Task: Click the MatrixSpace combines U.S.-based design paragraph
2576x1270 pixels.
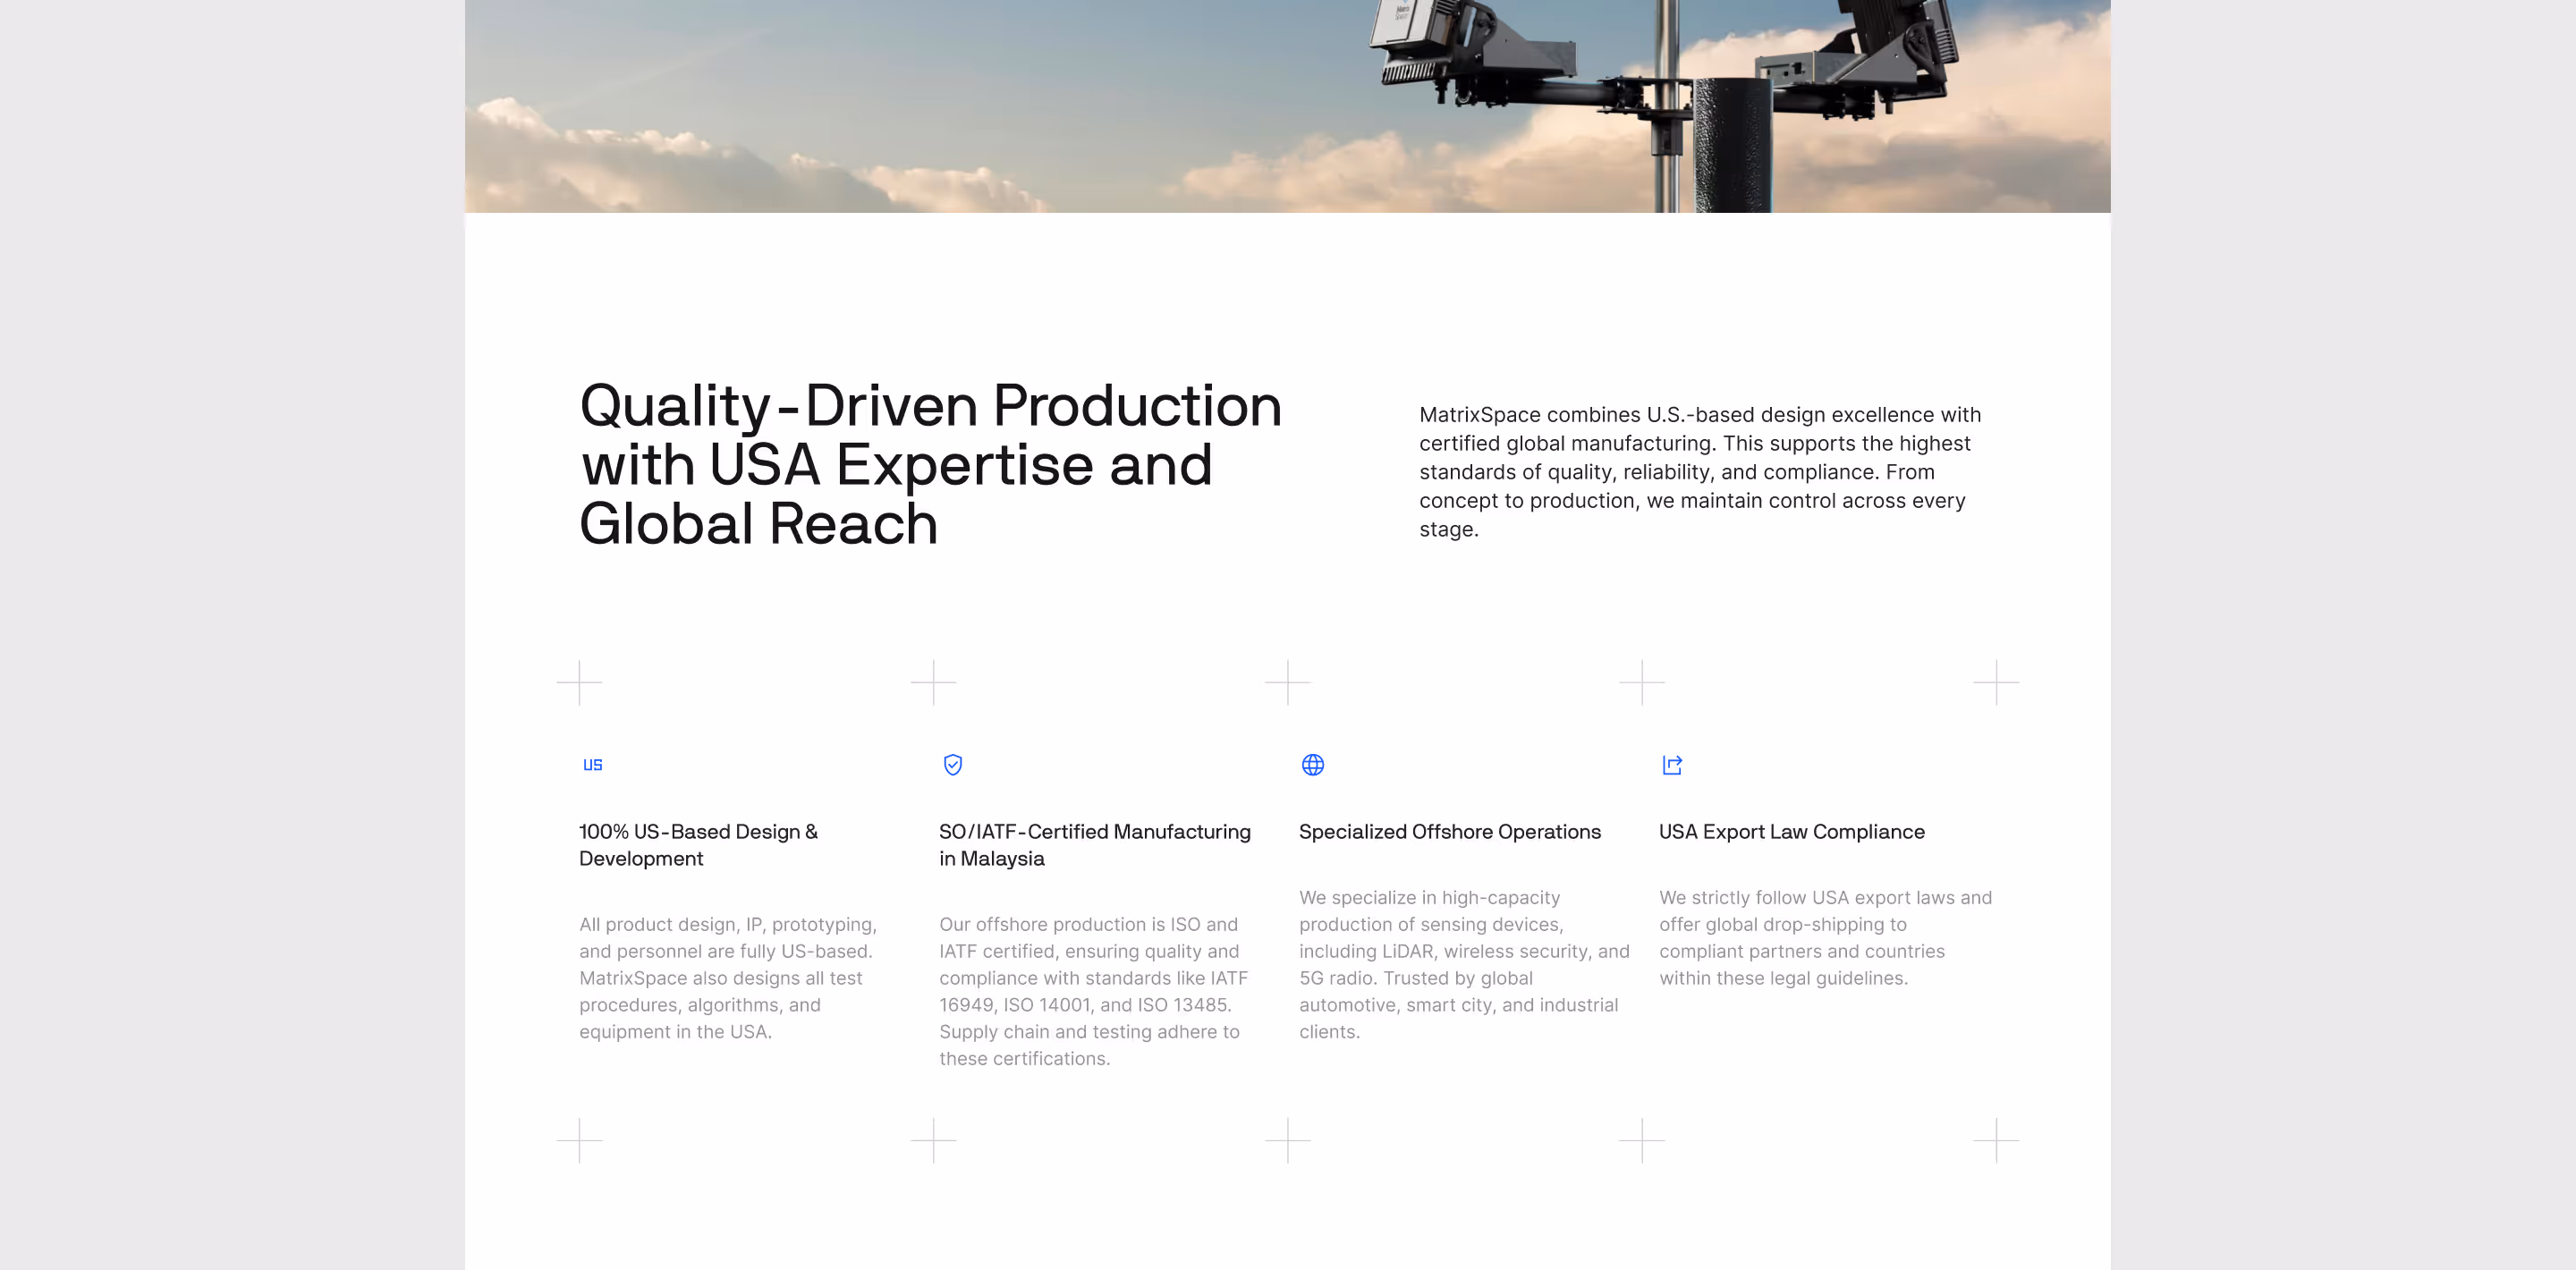Action: pos(1700,472)
